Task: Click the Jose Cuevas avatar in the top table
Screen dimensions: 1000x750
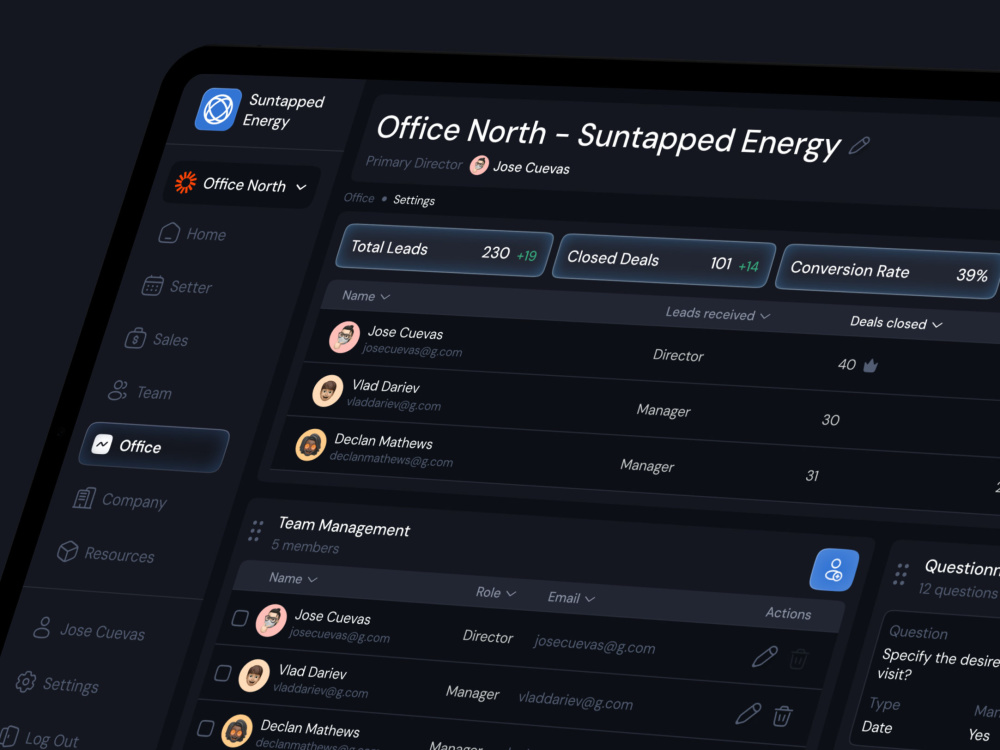Action: tap(344, 337)
